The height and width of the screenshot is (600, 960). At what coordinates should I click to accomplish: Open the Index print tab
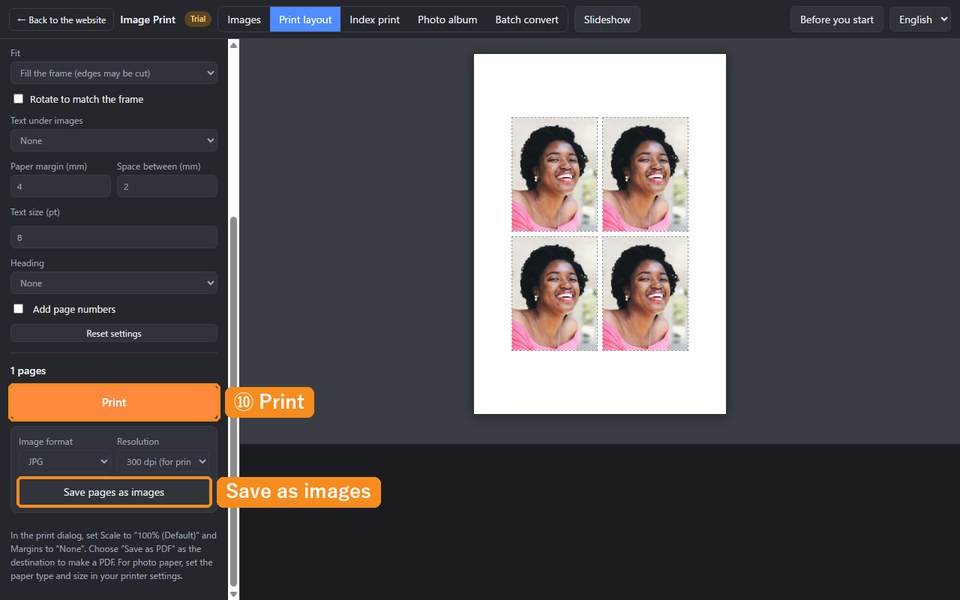tap(374, 20)
